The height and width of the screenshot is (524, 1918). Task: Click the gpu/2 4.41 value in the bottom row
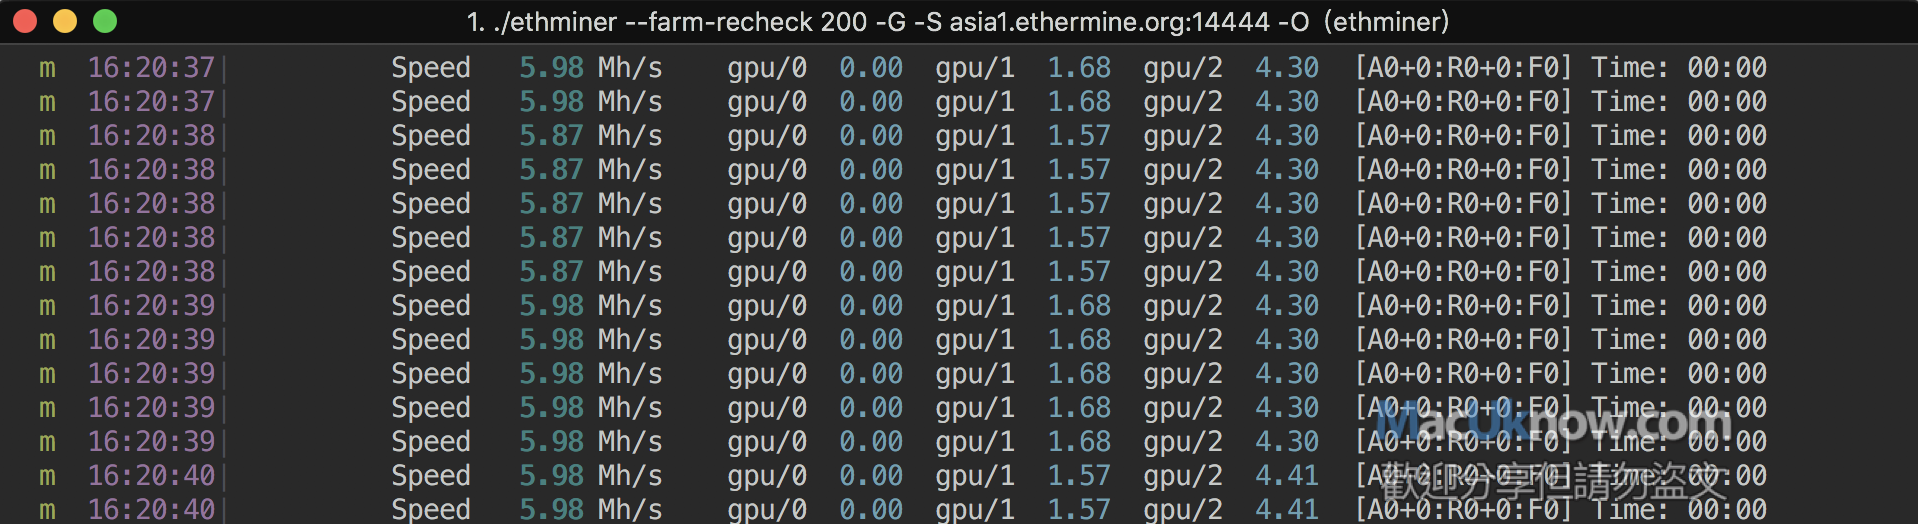(x=1287, y=509)
